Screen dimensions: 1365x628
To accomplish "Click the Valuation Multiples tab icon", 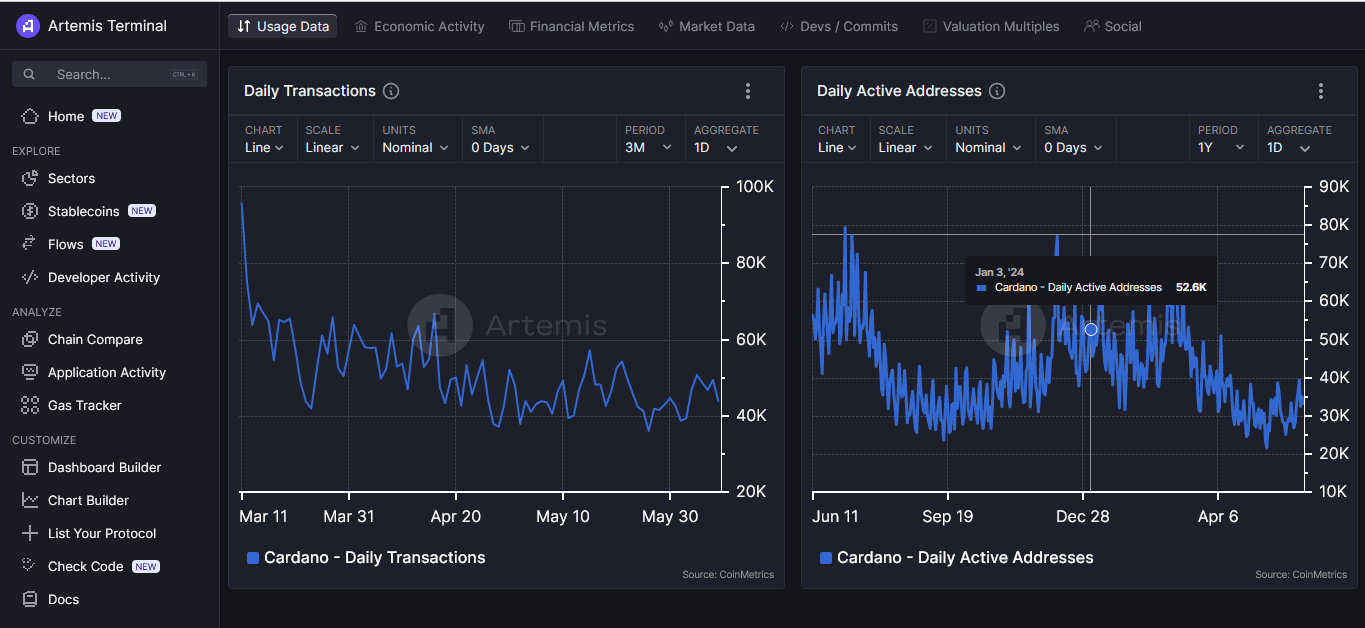I will pos(930,26).
